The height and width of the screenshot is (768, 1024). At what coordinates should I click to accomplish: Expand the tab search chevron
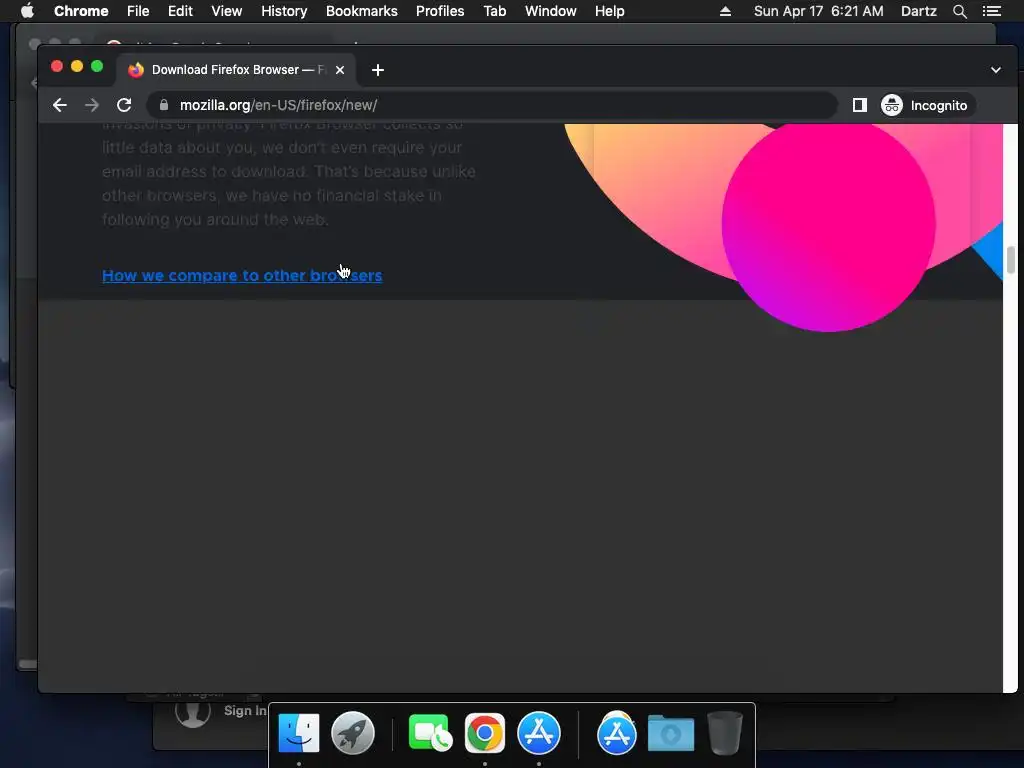pos(995,70)
